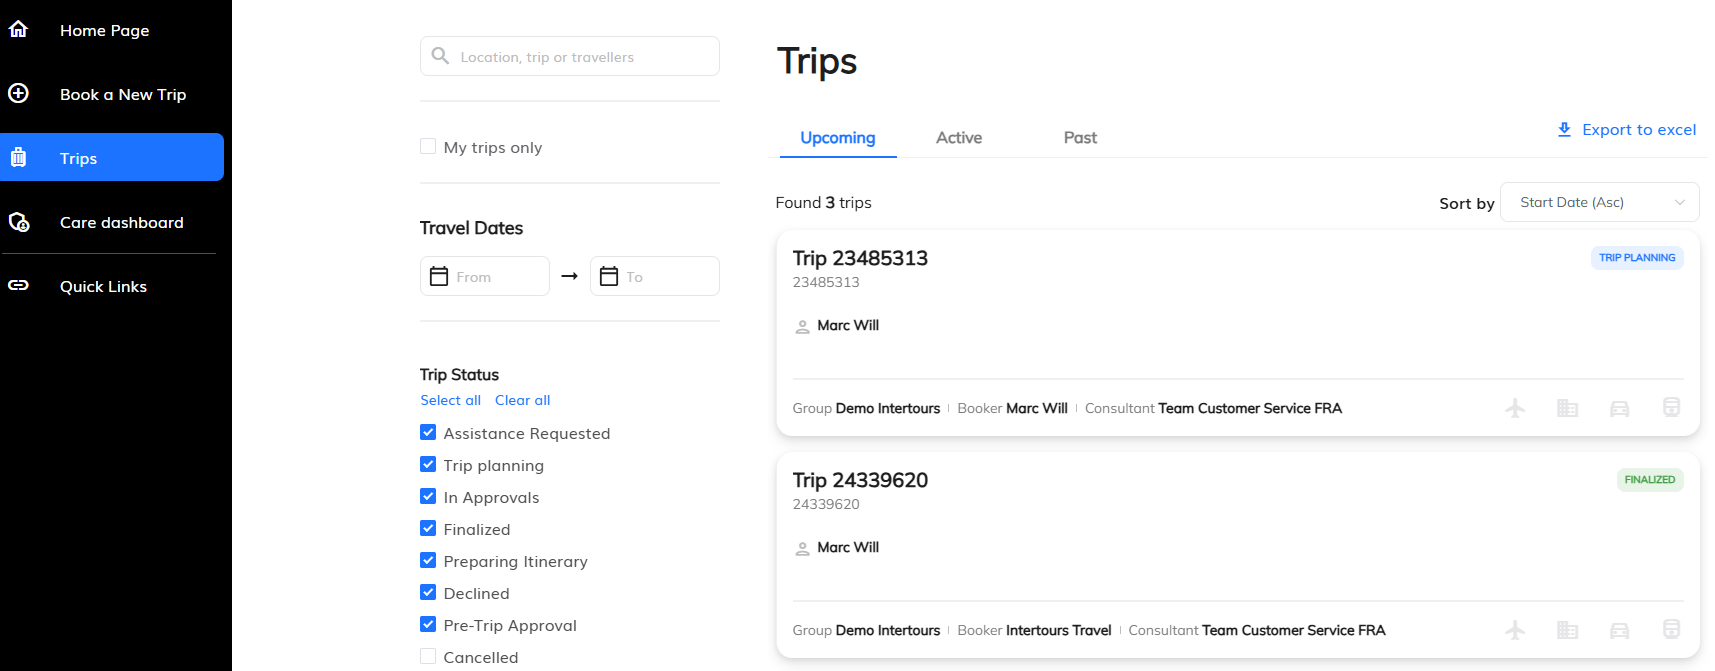The width and height of the screenshot is (1715, 671).
Task: Click the Export to excel link
Action: pyautogui.click(x=1627, y=130)
